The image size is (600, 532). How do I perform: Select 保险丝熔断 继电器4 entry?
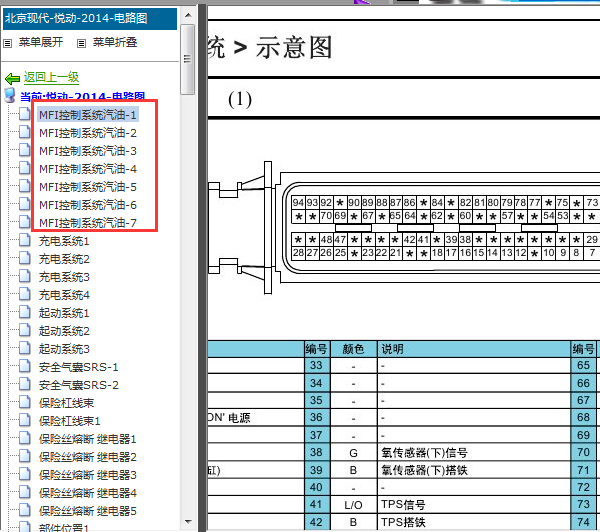(88, 493)
